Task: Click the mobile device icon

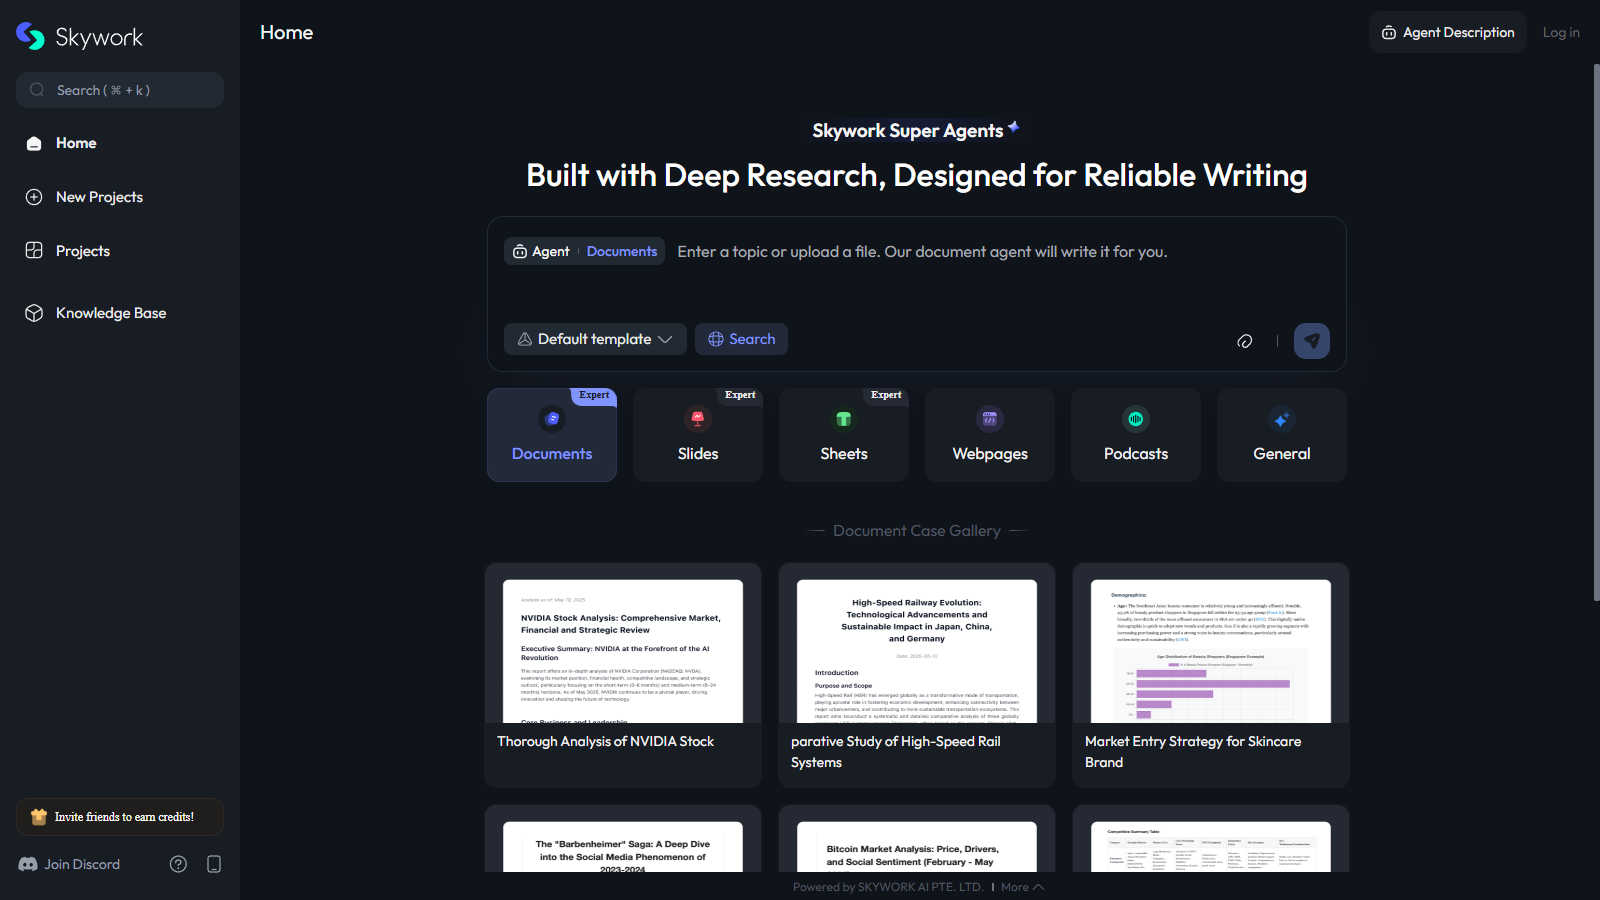Action: click(214, 864)
